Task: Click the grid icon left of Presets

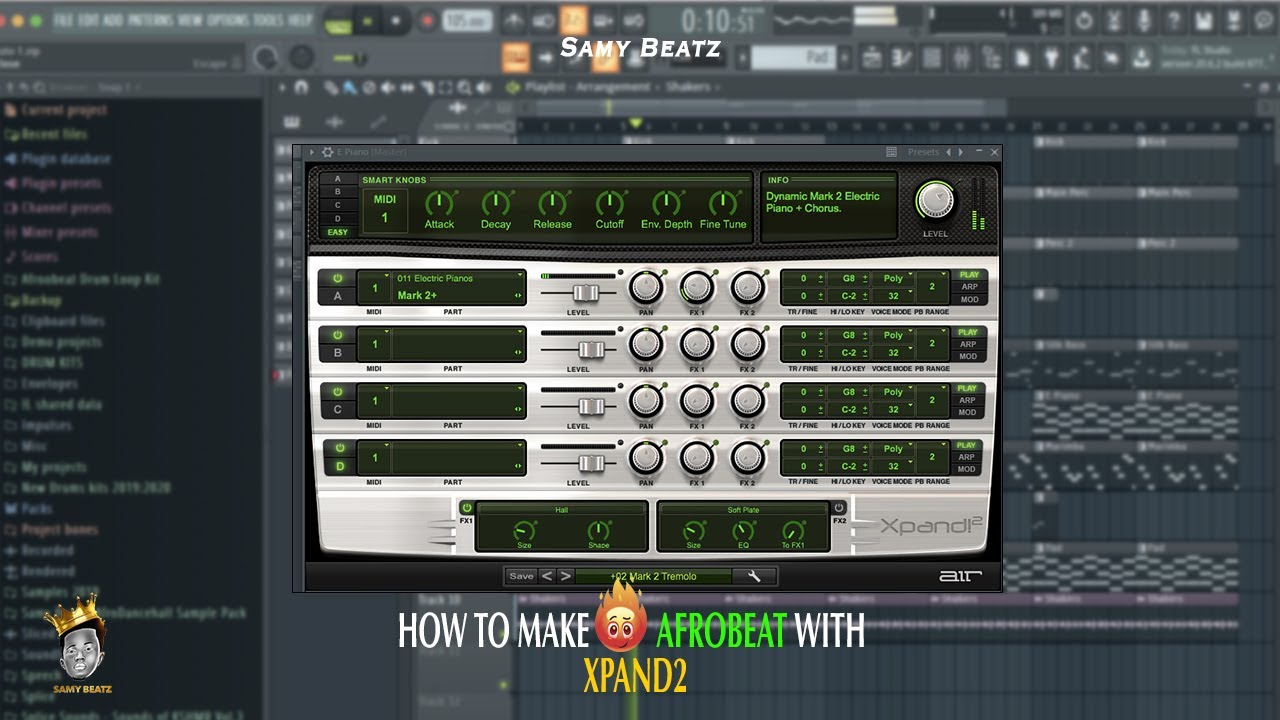Action: 892,152
